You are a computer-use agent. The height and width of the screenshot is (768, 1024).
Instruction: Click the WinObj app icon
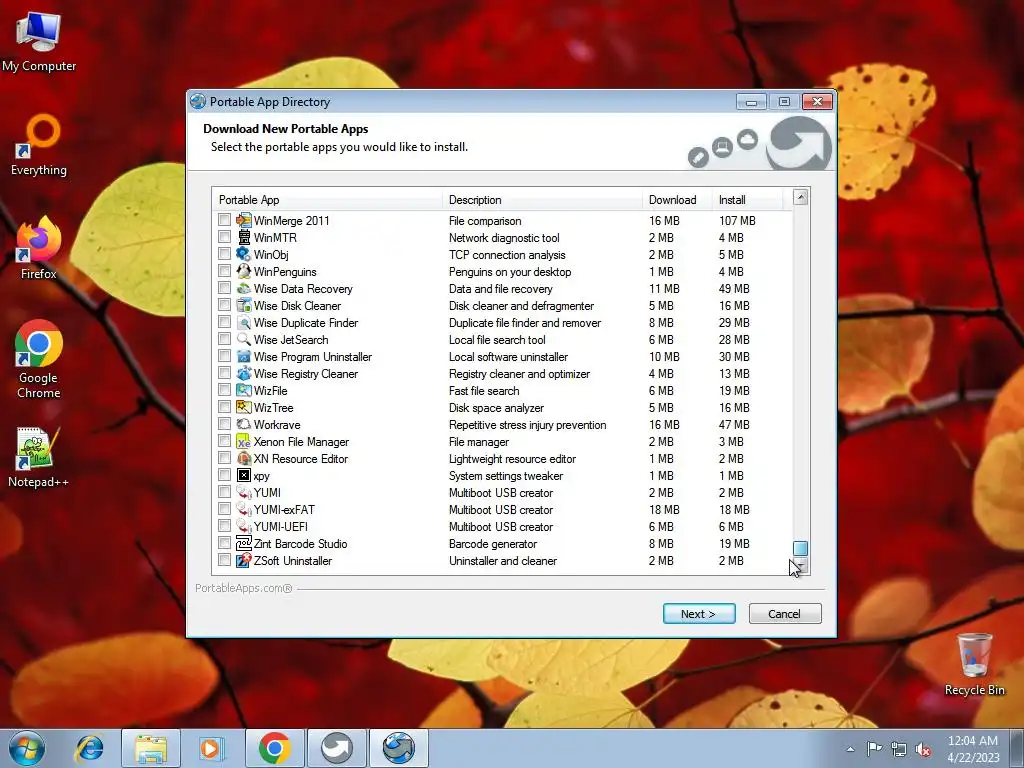[x=244, y=254]
